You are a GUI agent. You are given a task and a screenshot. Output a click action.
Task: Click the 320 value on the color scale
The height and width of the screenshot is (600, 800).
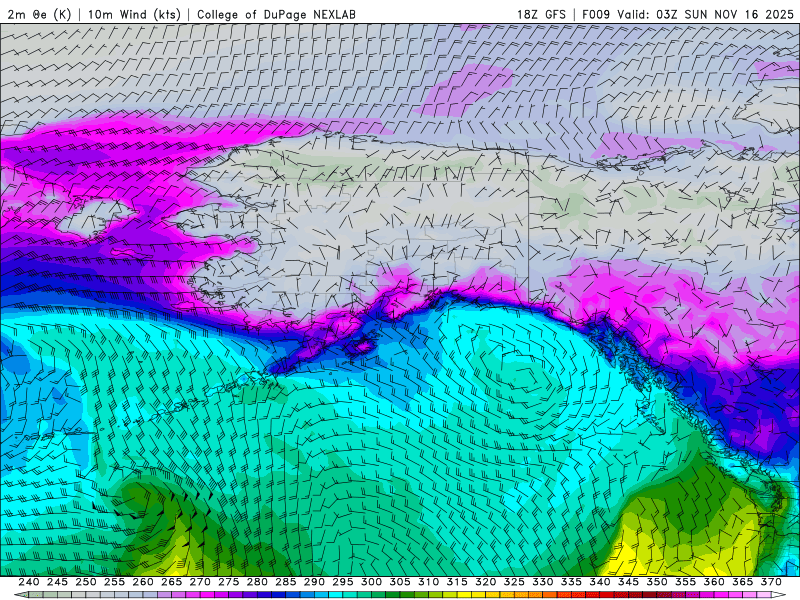[x=486, y=582]
